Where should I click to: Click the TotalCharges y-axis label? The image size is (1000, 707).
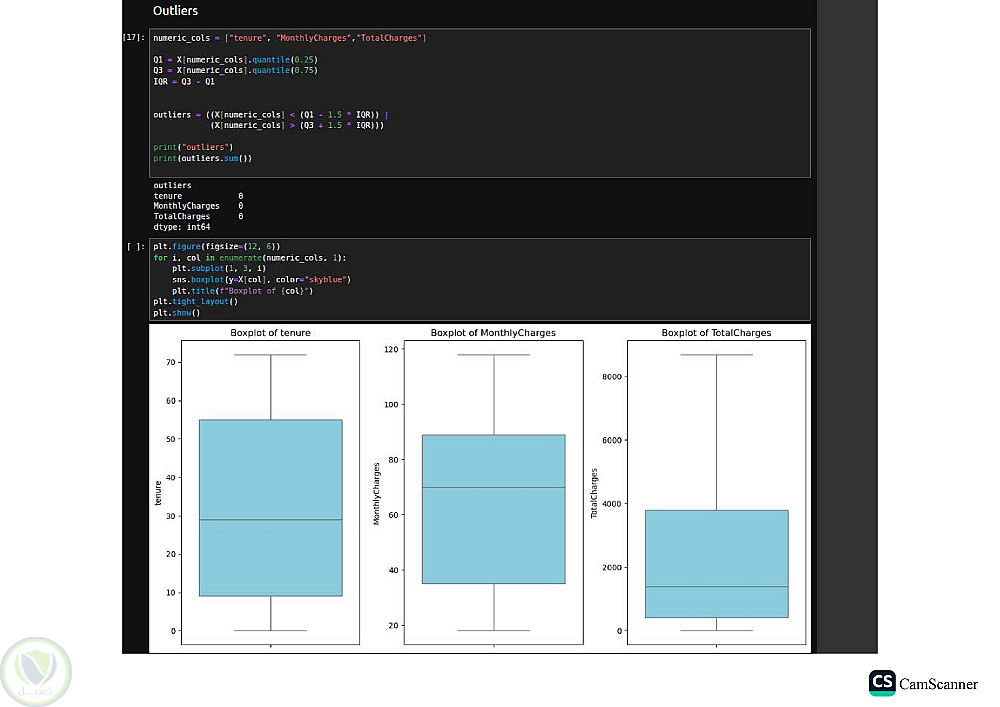pyautogui.click(x=594, y=493)
